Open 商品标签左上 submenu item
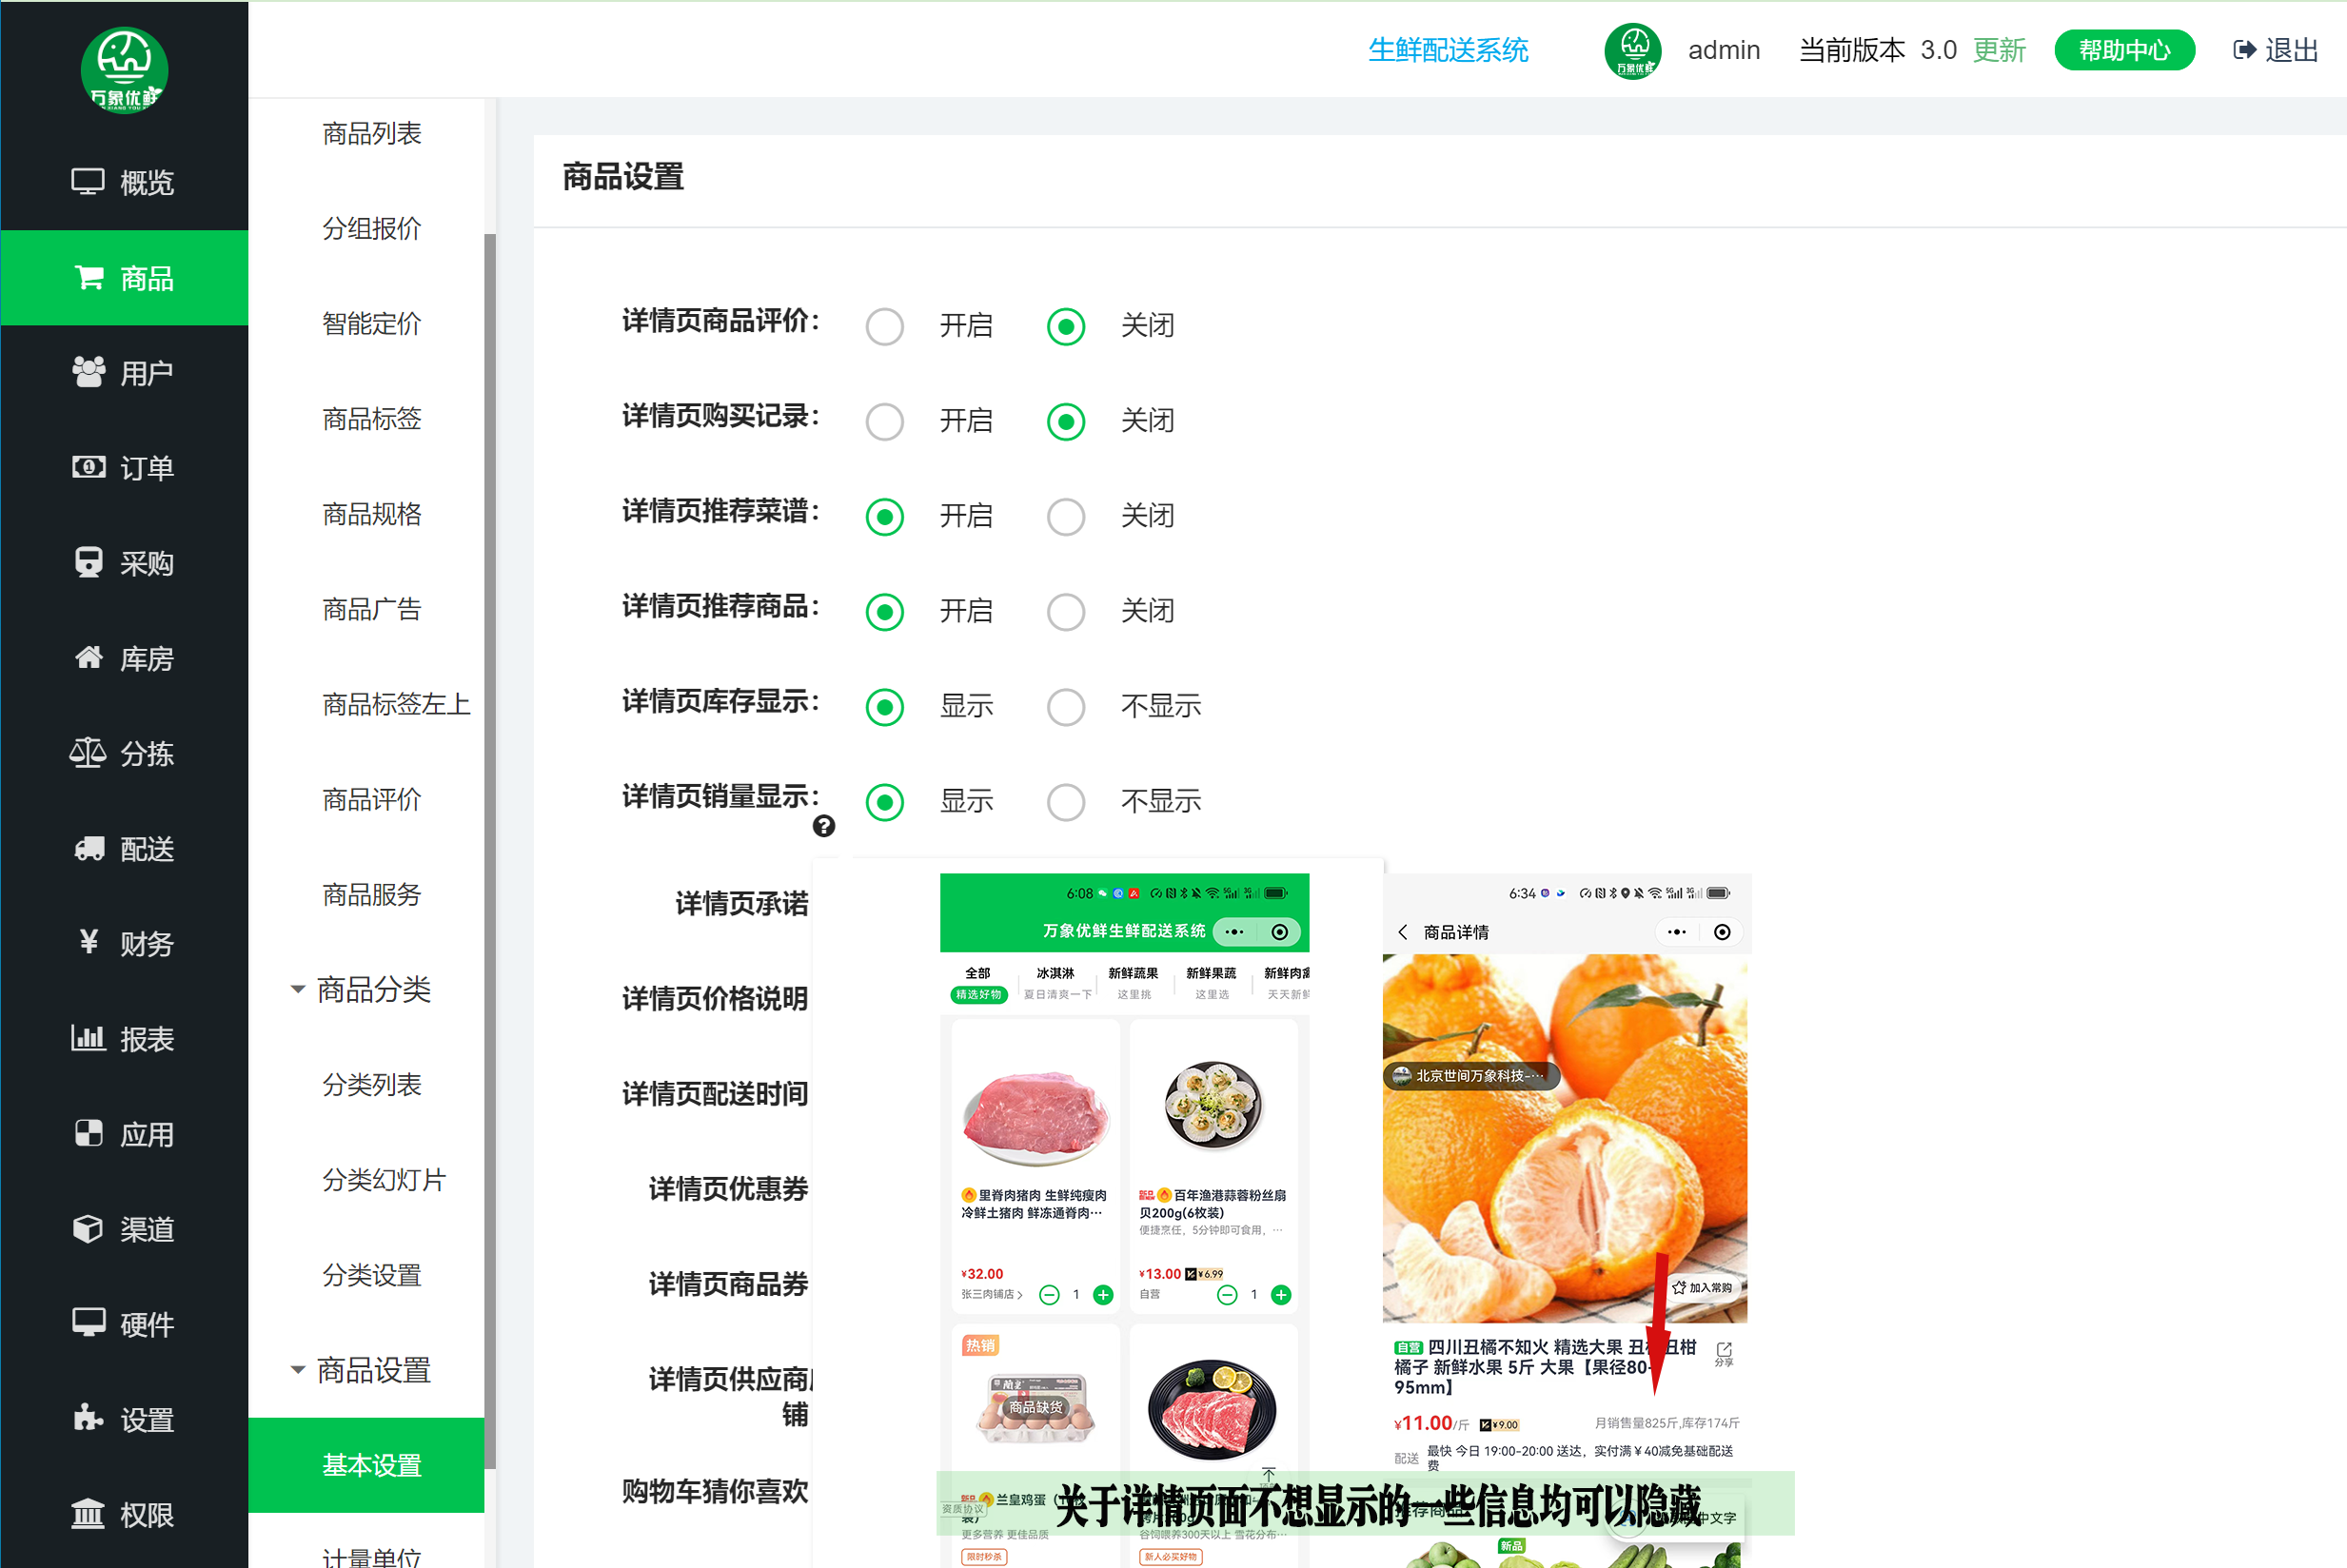The height and width of the screenshot is (1568, 2347). tap(395, 704)
